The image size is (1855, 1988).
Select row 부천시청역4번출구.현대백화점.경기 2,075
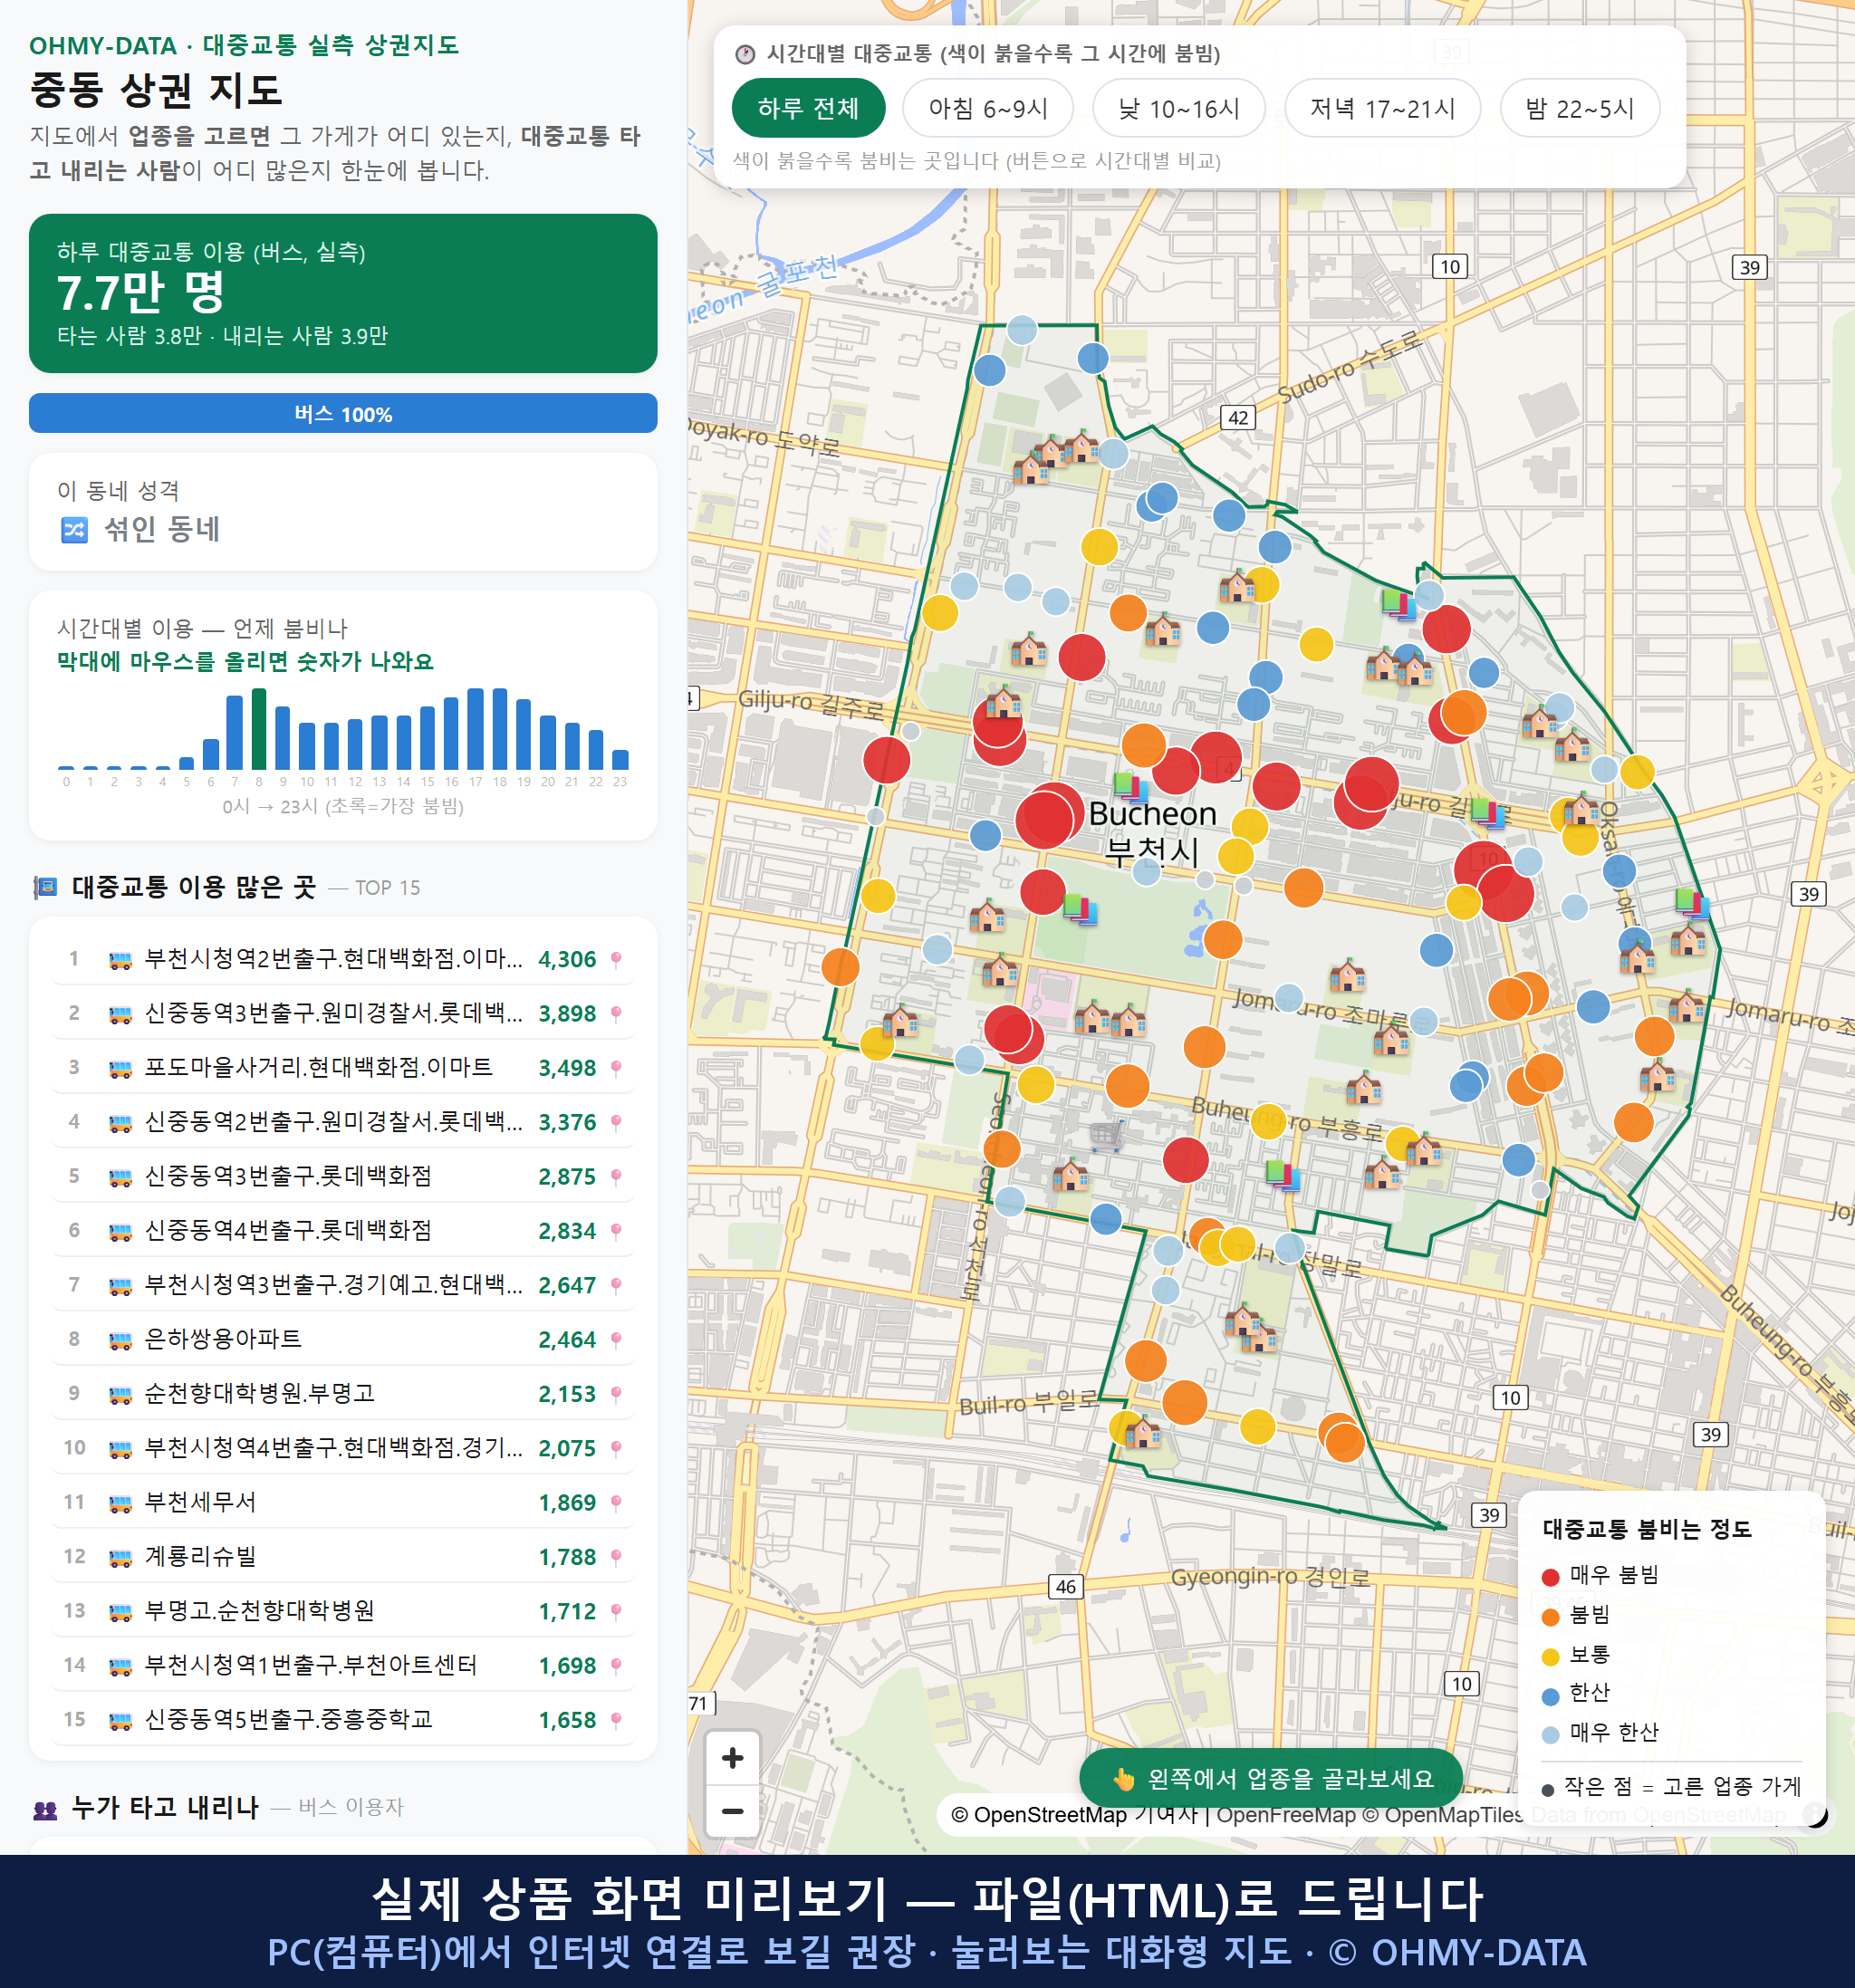(343, 1448)
